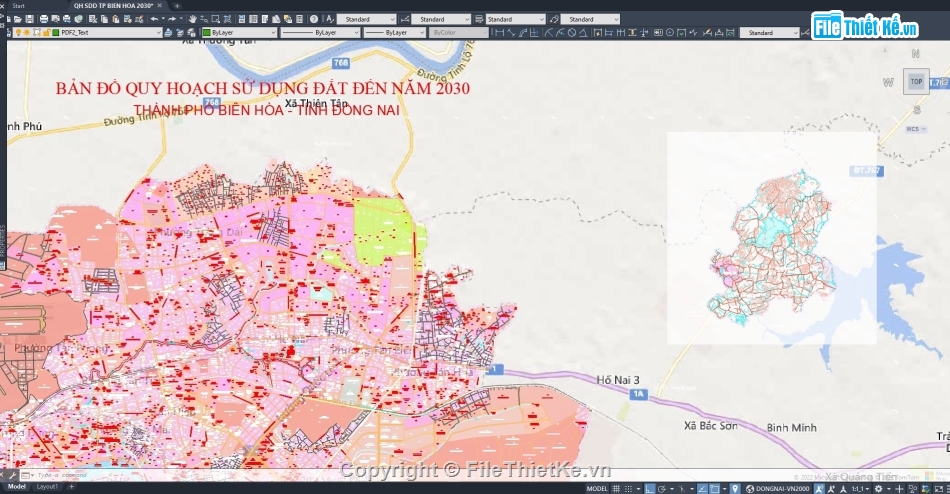Select the QH SDD TP BIEN HOA 2030 tab
950x494 pixels.
coord(113,5)
